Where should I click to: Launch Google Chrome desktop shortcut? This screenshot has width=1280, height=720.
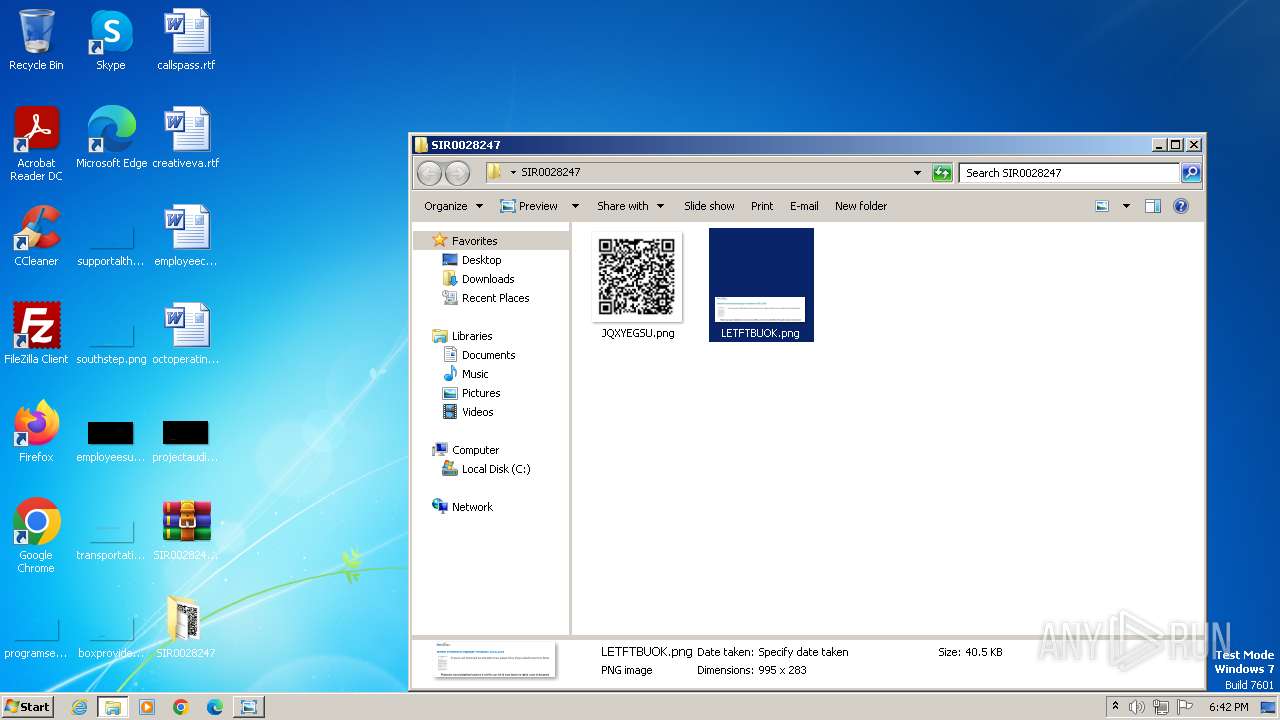click(36, 536)
